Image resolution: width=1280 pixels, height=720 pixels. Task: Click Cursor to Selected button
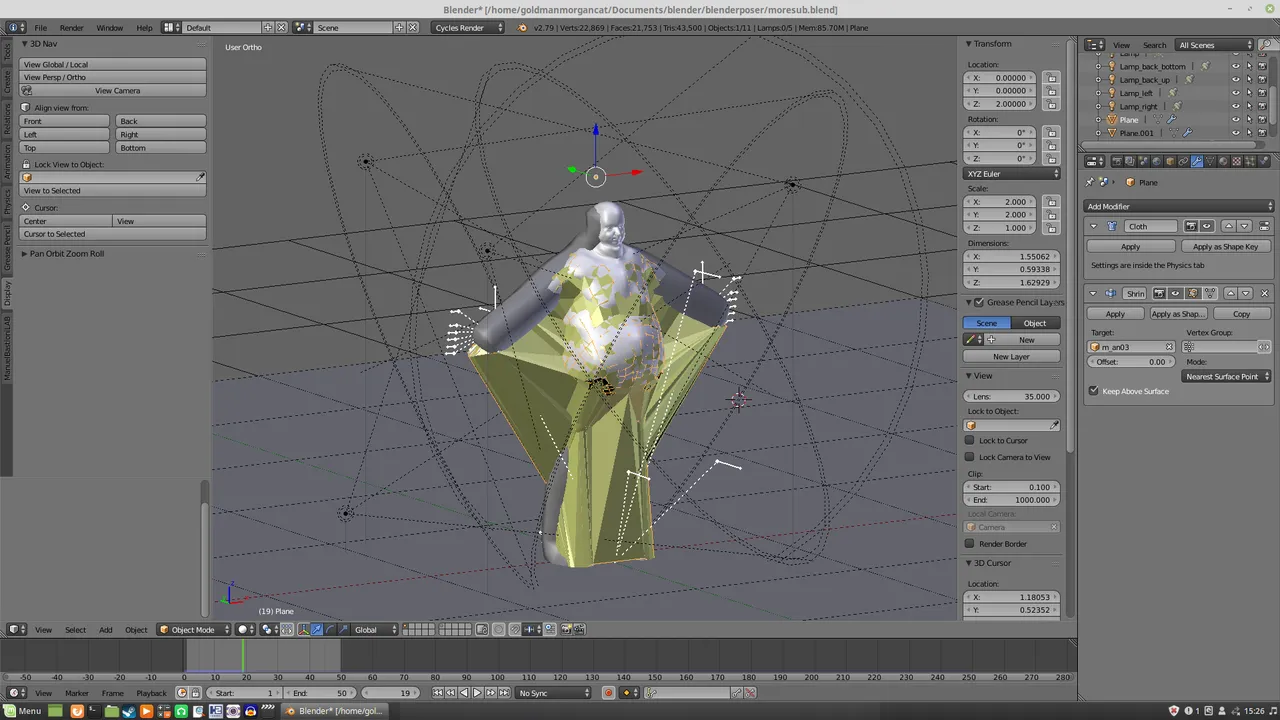point(113,234)
